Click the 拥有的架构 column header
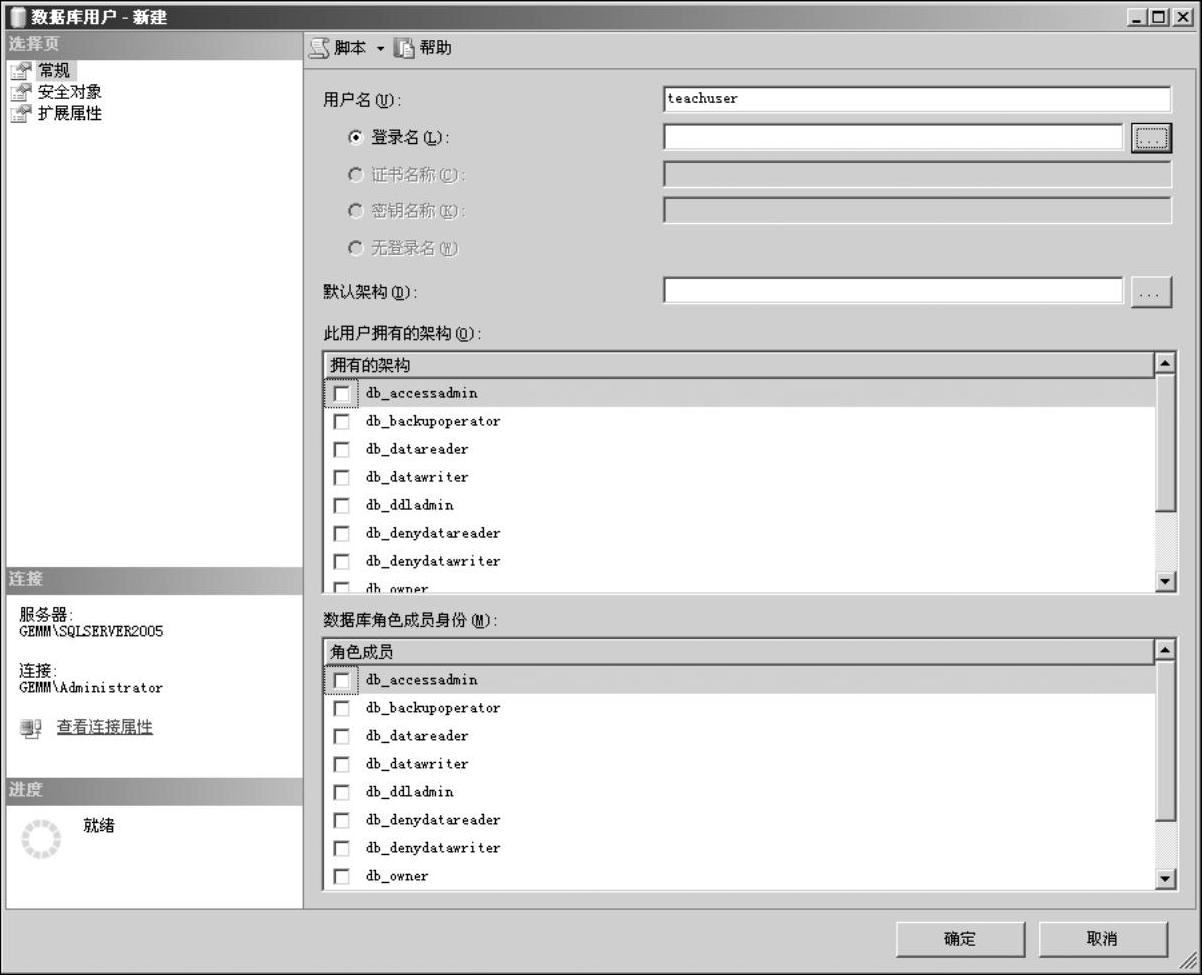Viewport: 1202px width, 975px height. pyautogui.click(x=739, y=366)
